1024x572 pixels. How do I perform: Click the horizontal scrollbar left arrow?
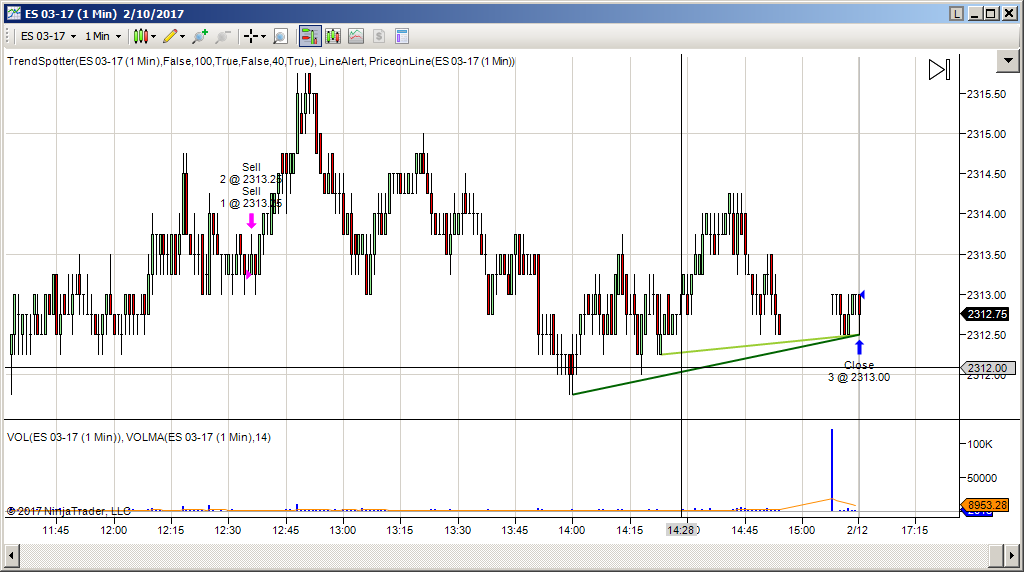[x=12, y=556]
